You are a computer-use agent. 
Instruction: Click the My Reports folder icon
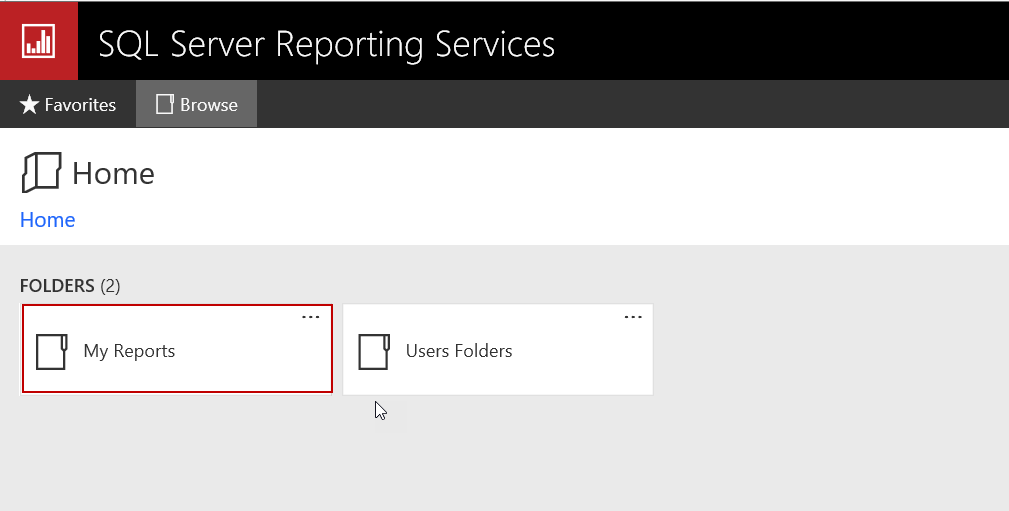pos(52,351)
